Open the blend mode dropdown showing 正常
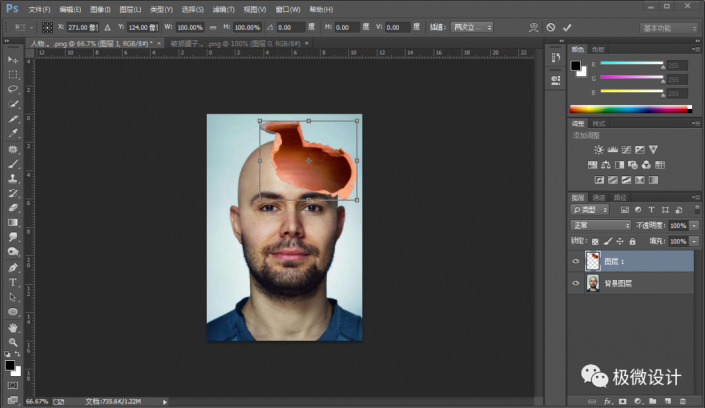 (x=600, y=226)
